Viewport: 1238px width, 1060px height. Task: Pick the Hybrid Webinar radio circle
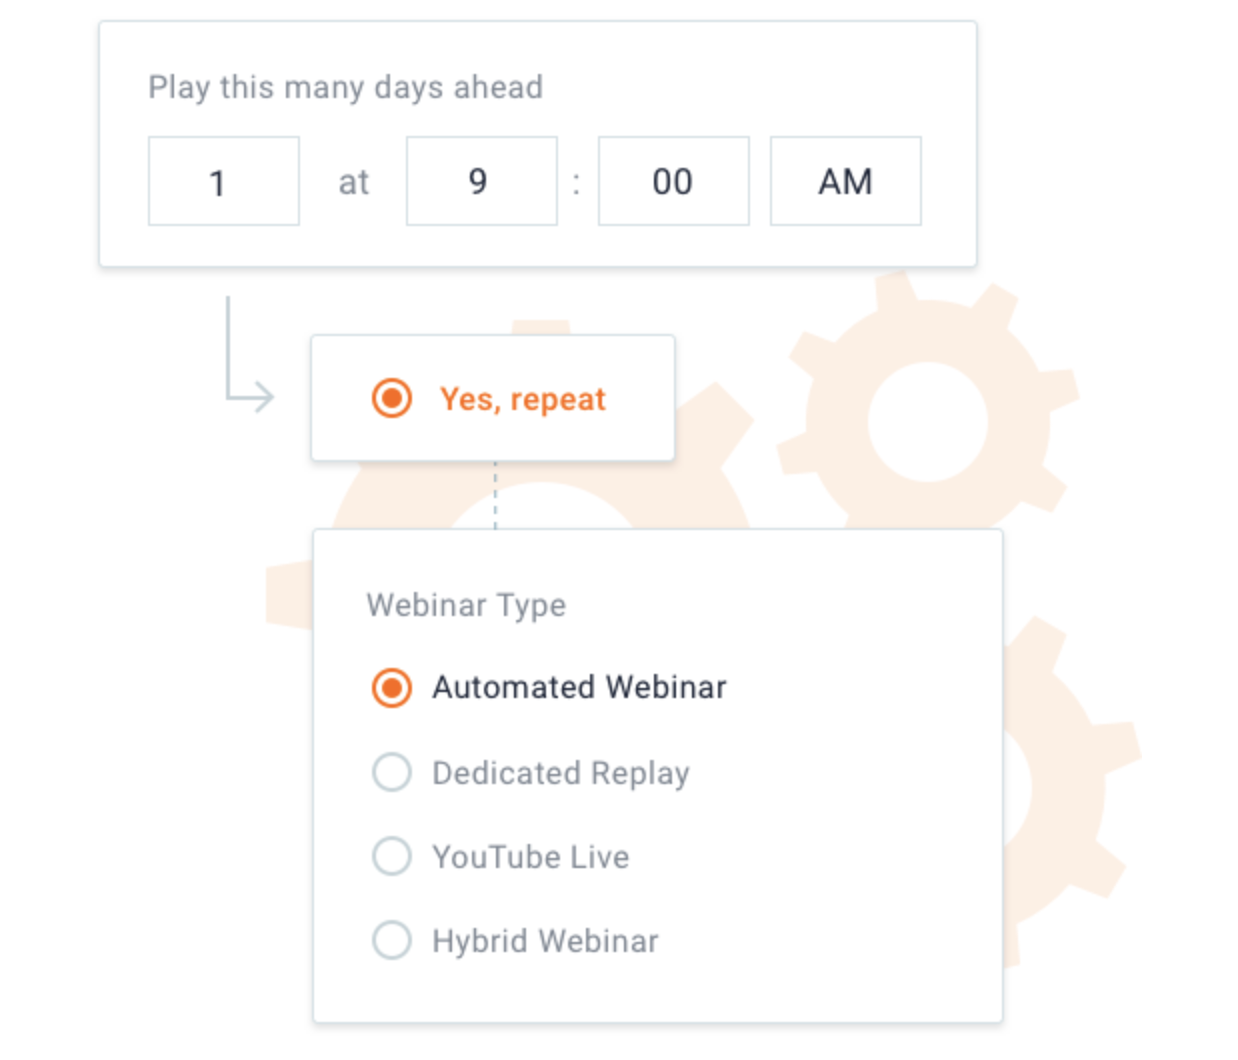[x=392, y=940]
